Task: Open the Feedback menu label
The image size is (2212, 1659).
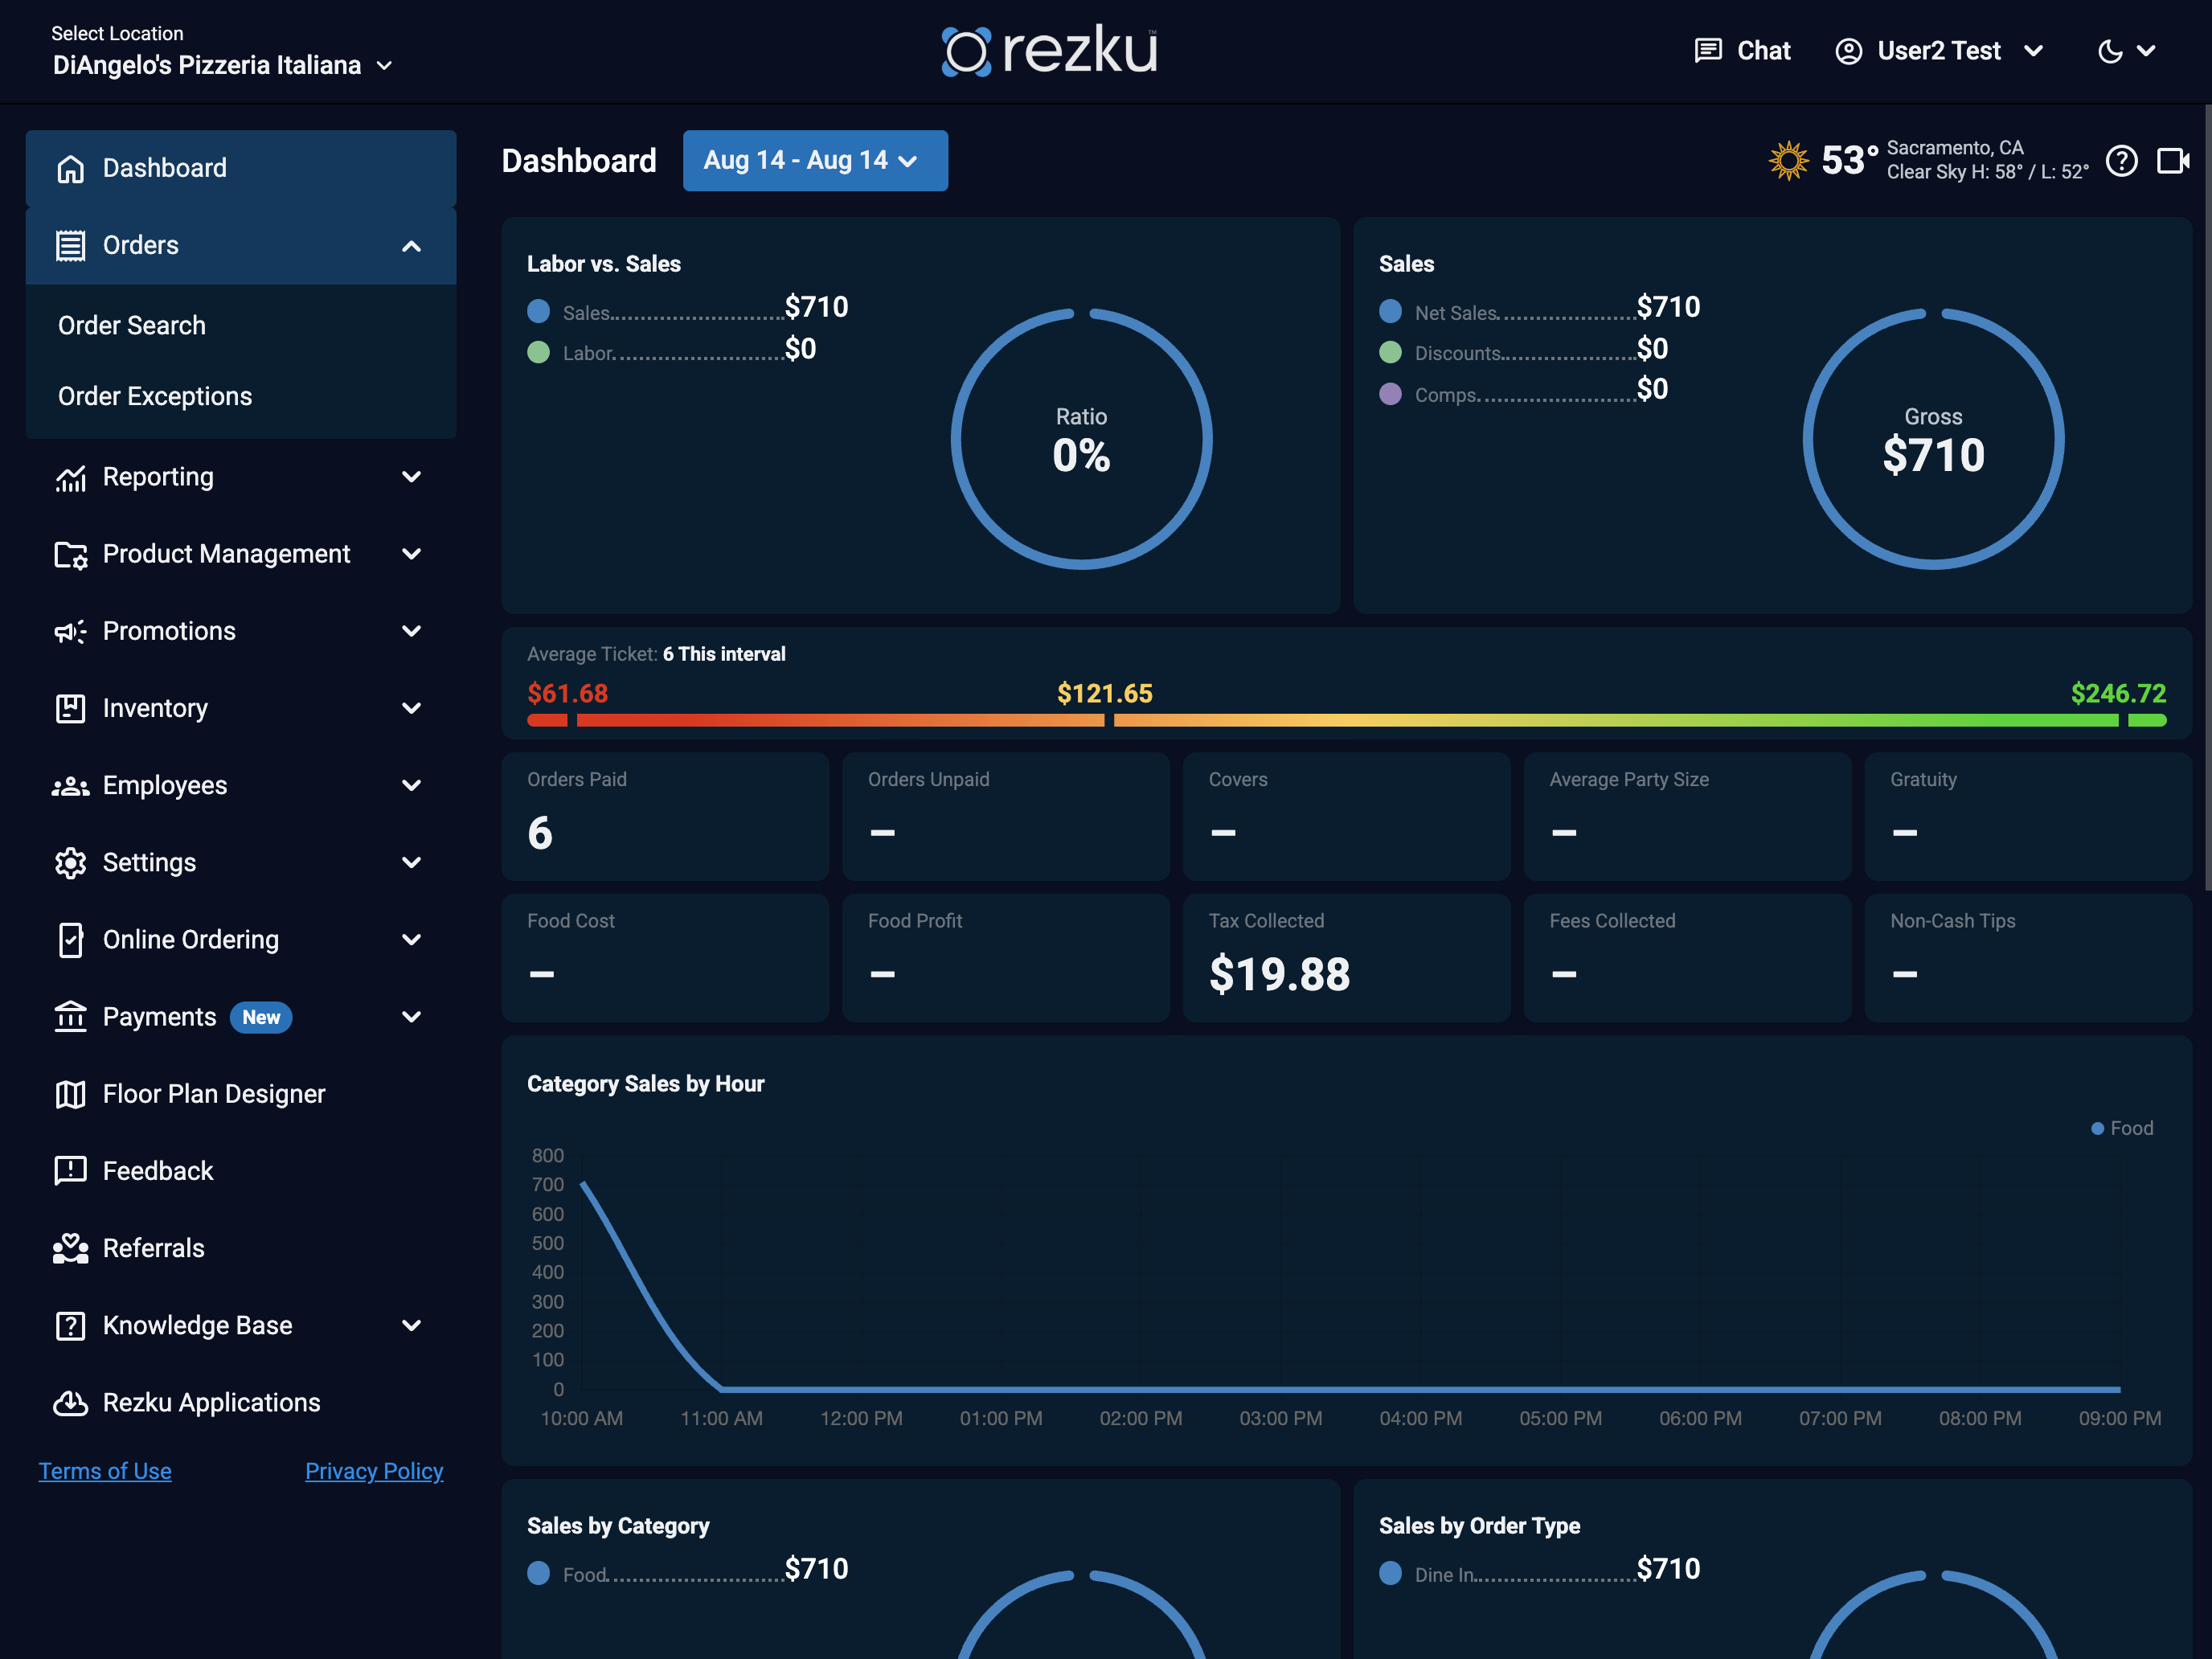Action: 158,1171
